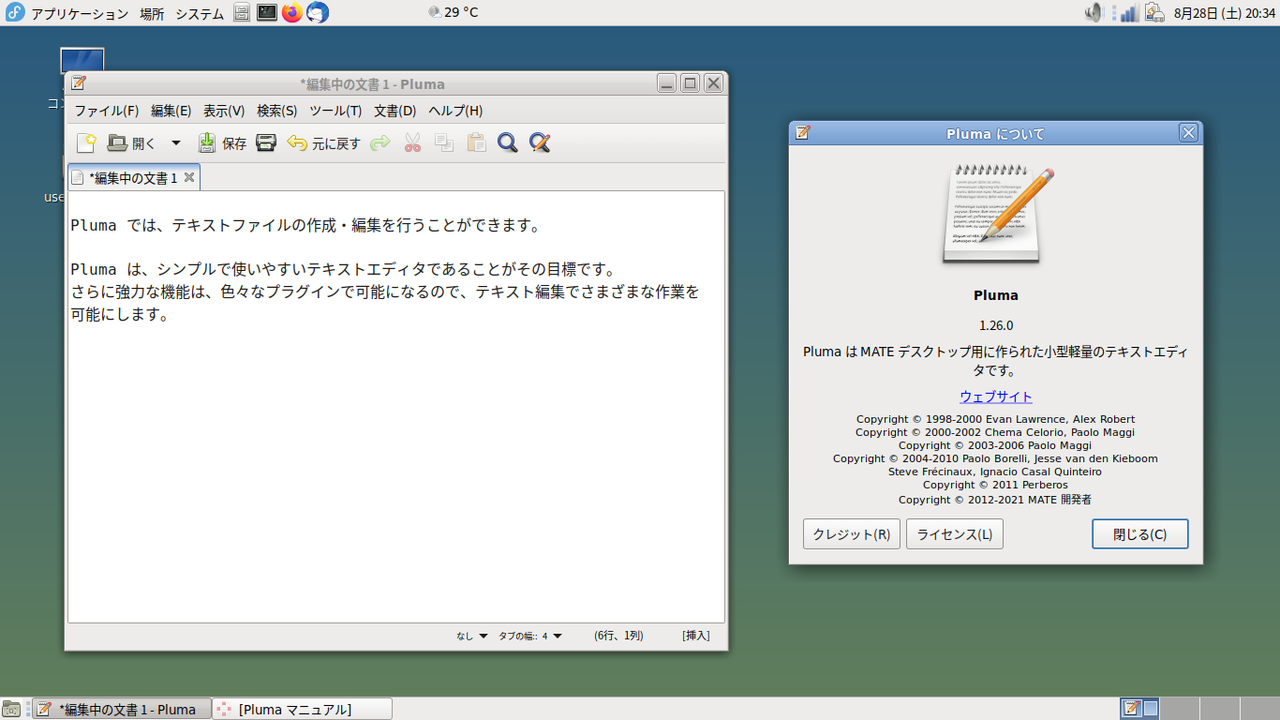Click the line starting さらに強力な機能は
The width and height of the screenshot is (1280, 720).
point(385,292)
